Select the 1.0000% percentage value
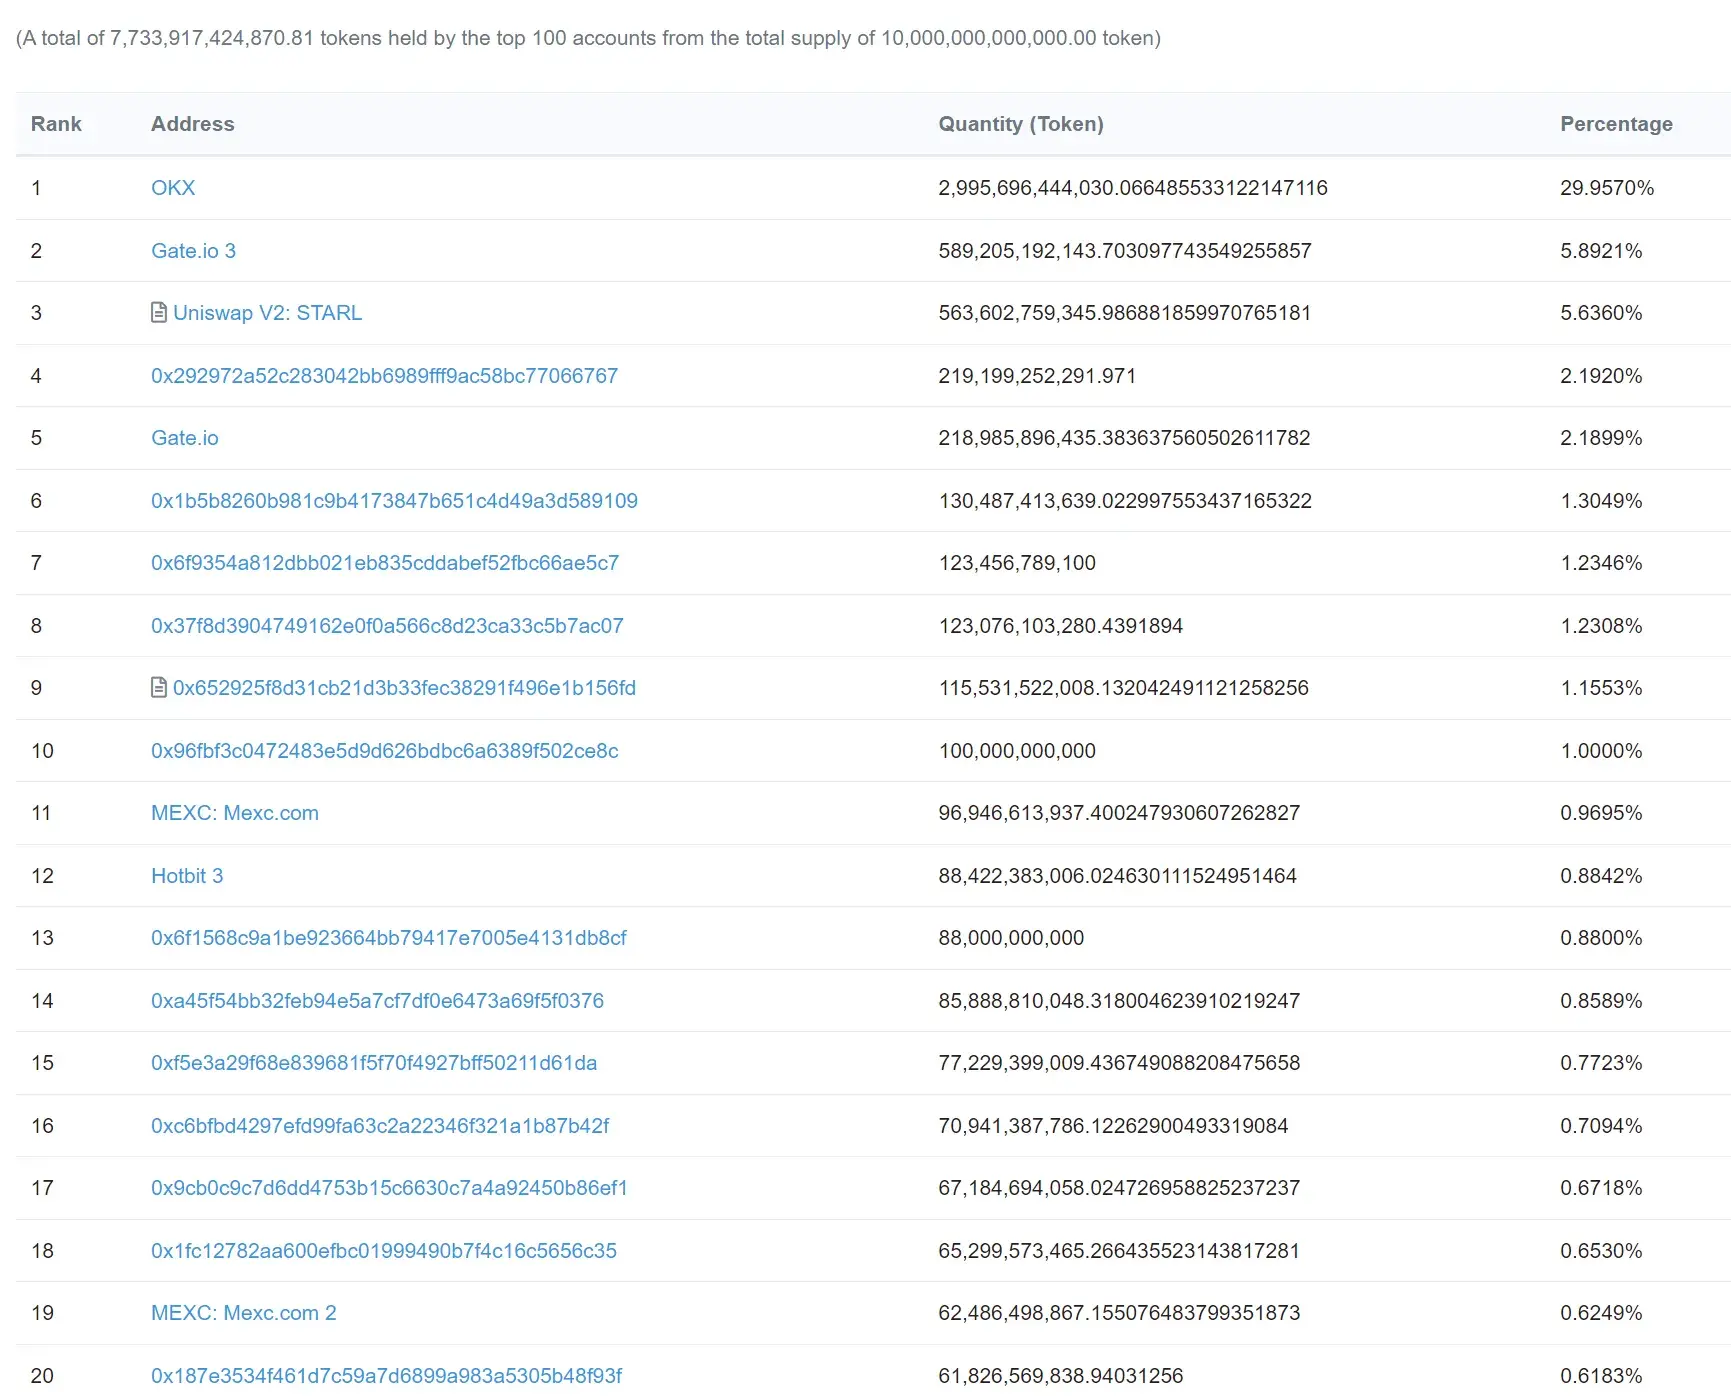Image resolution: width=1731 pixels, height=1400 pixels. click(1601, 751)
